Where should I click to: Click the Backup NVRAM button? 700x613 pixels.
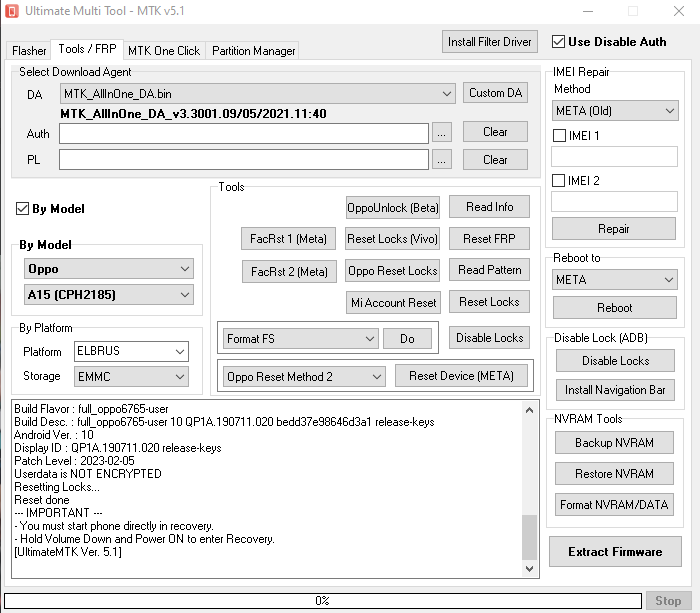614,442
